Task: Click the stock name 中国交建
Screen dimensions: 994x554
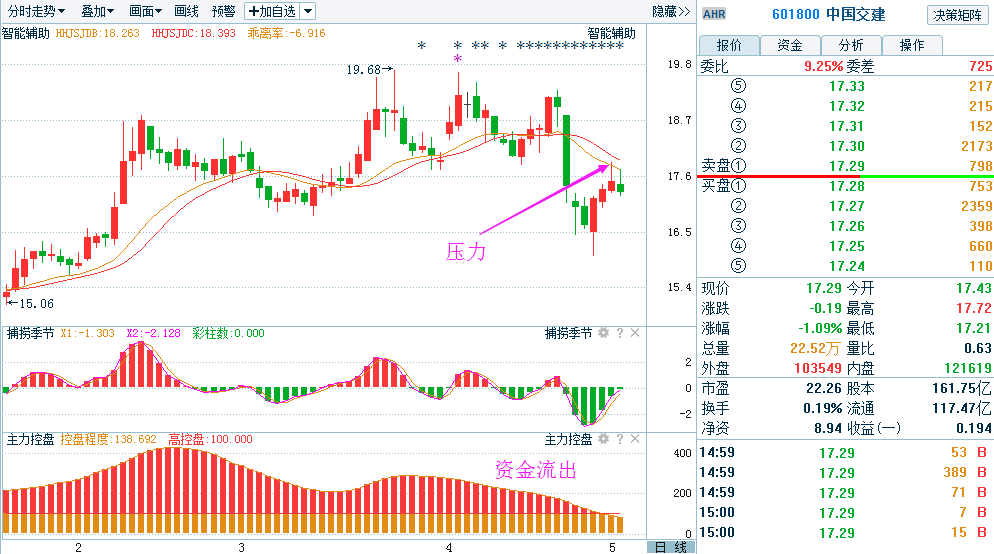Action: (x=856, y=14)
